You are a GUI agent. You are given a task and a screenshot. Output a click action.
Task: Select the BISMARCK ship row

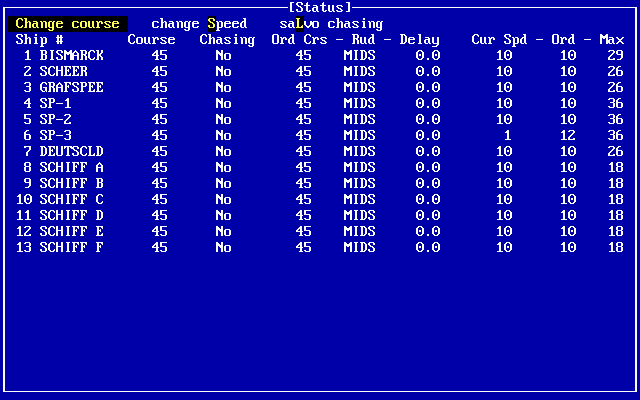click(320, 55)
